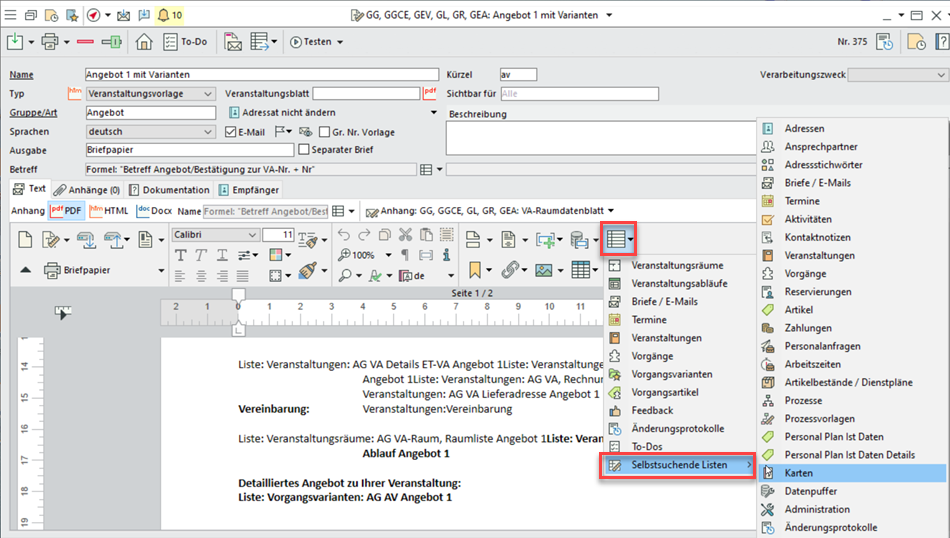This screenshot has height=538, width=950.
Task: Switch to the Empfänger tab
Action: pyautogui.click(x=251, y=189)
